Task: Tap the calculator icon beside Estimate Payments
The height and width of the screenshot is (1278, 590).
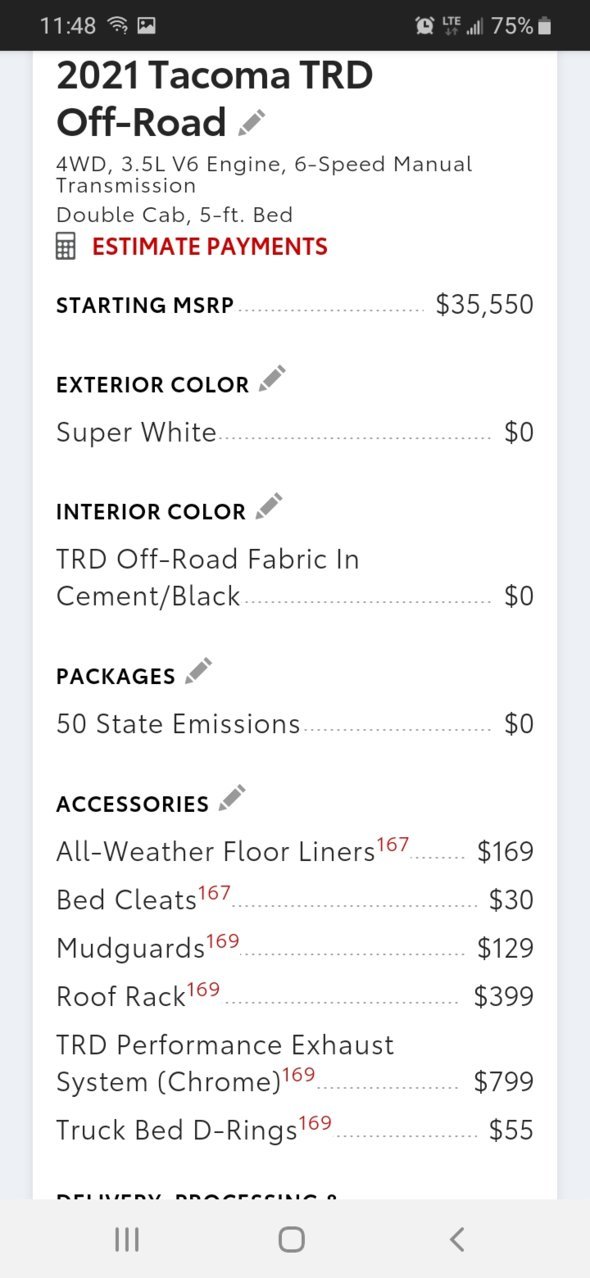Action: click(x=65, y=246)
